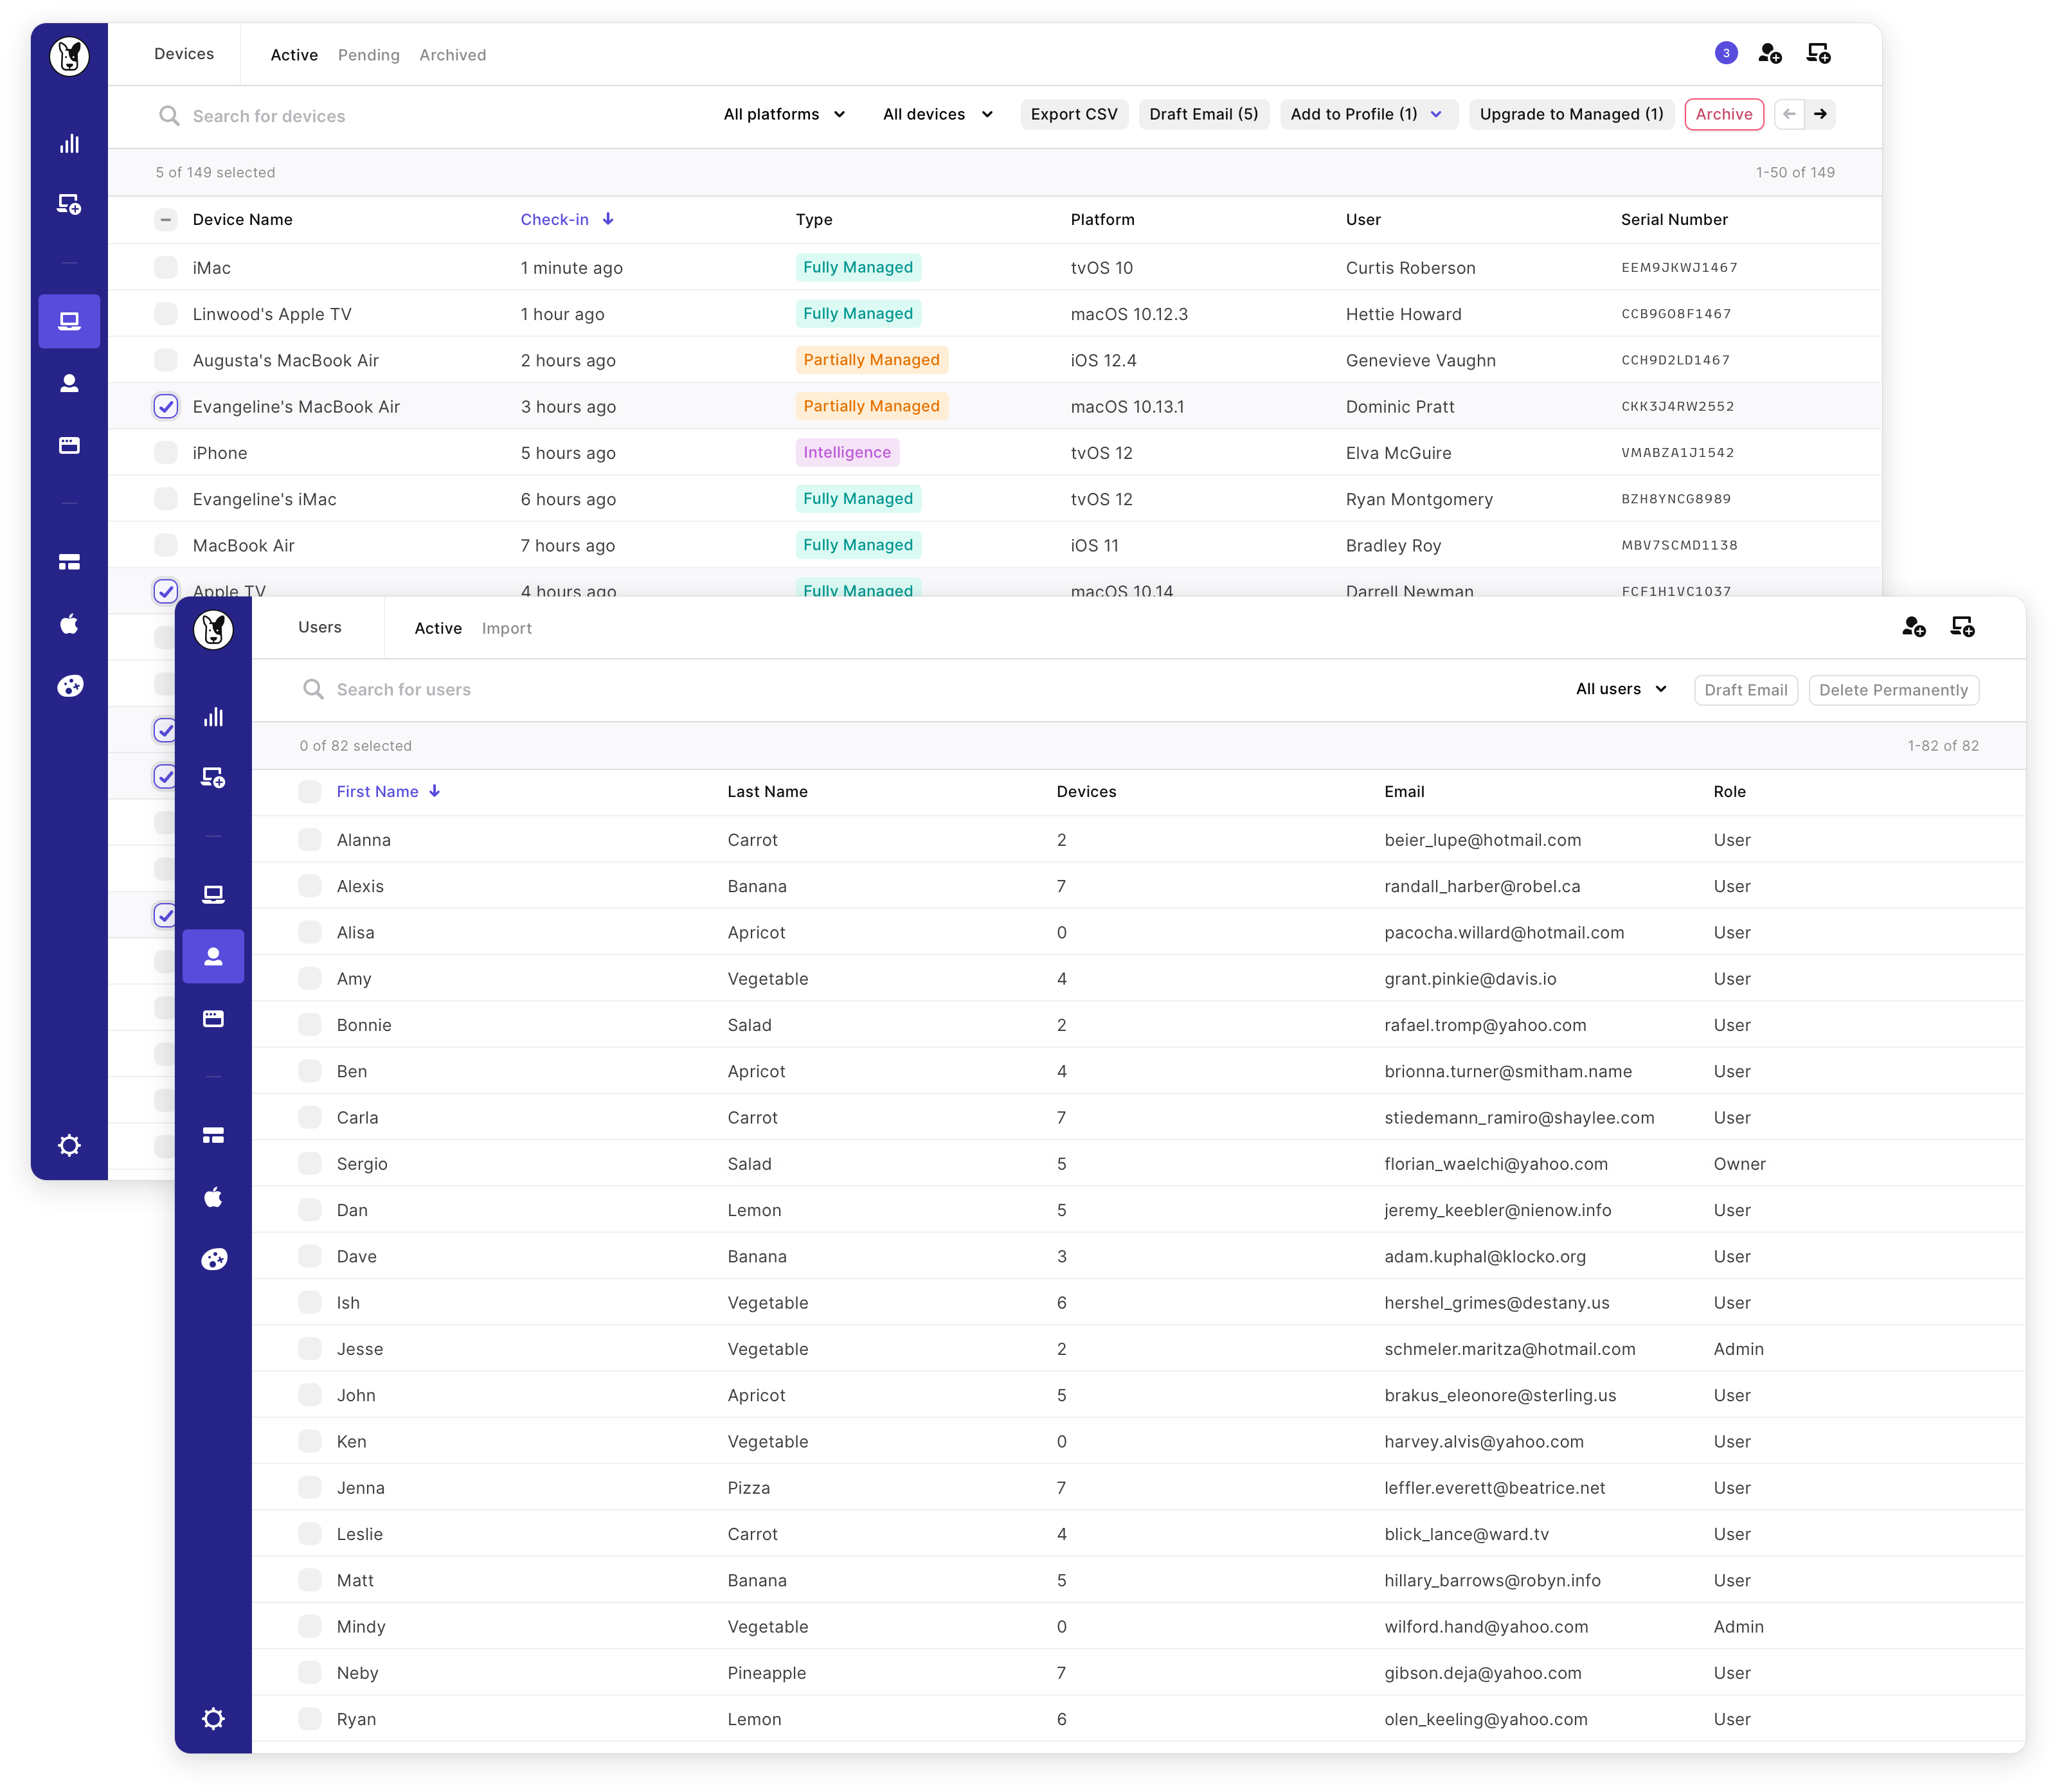Image resolution: width=2057 pixels, height=1792 pixels.
Task: Check Linwood's Apple TV checkbox
Action: [x=166, y=313]
